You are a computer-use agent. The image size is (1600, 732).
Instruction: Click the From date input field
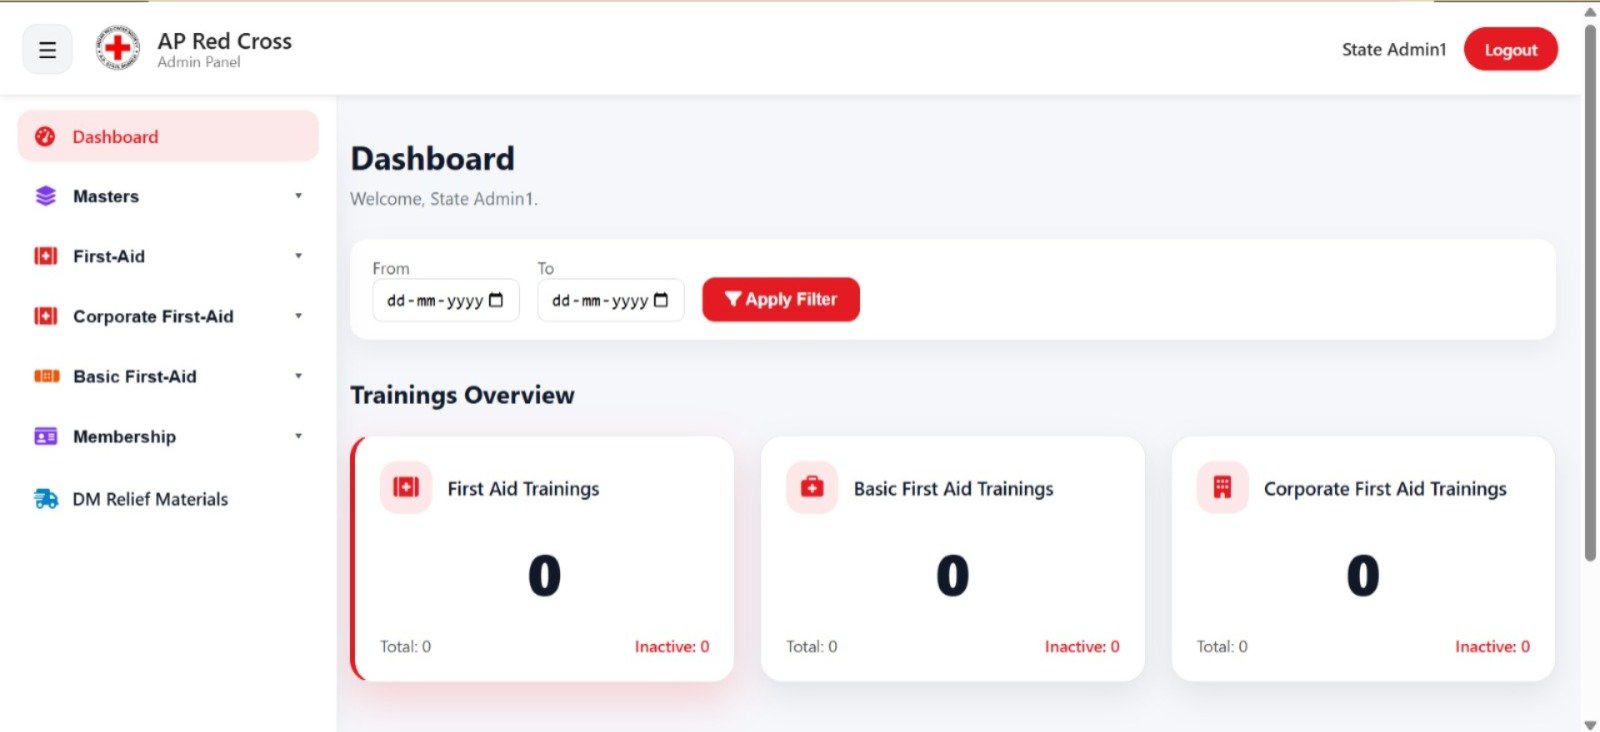[446, 300]
